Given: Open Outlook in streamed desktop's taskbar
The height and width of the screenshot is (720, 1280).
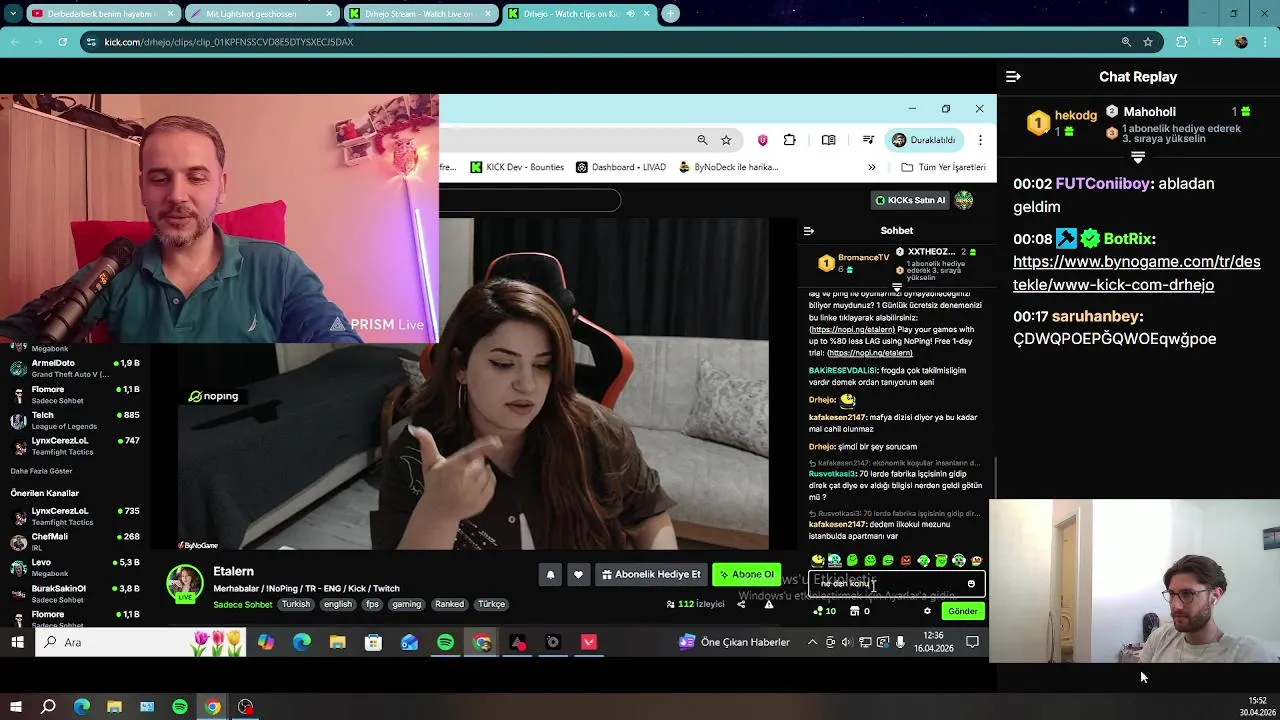Looking at the screenshot, I should coord(410,642).
